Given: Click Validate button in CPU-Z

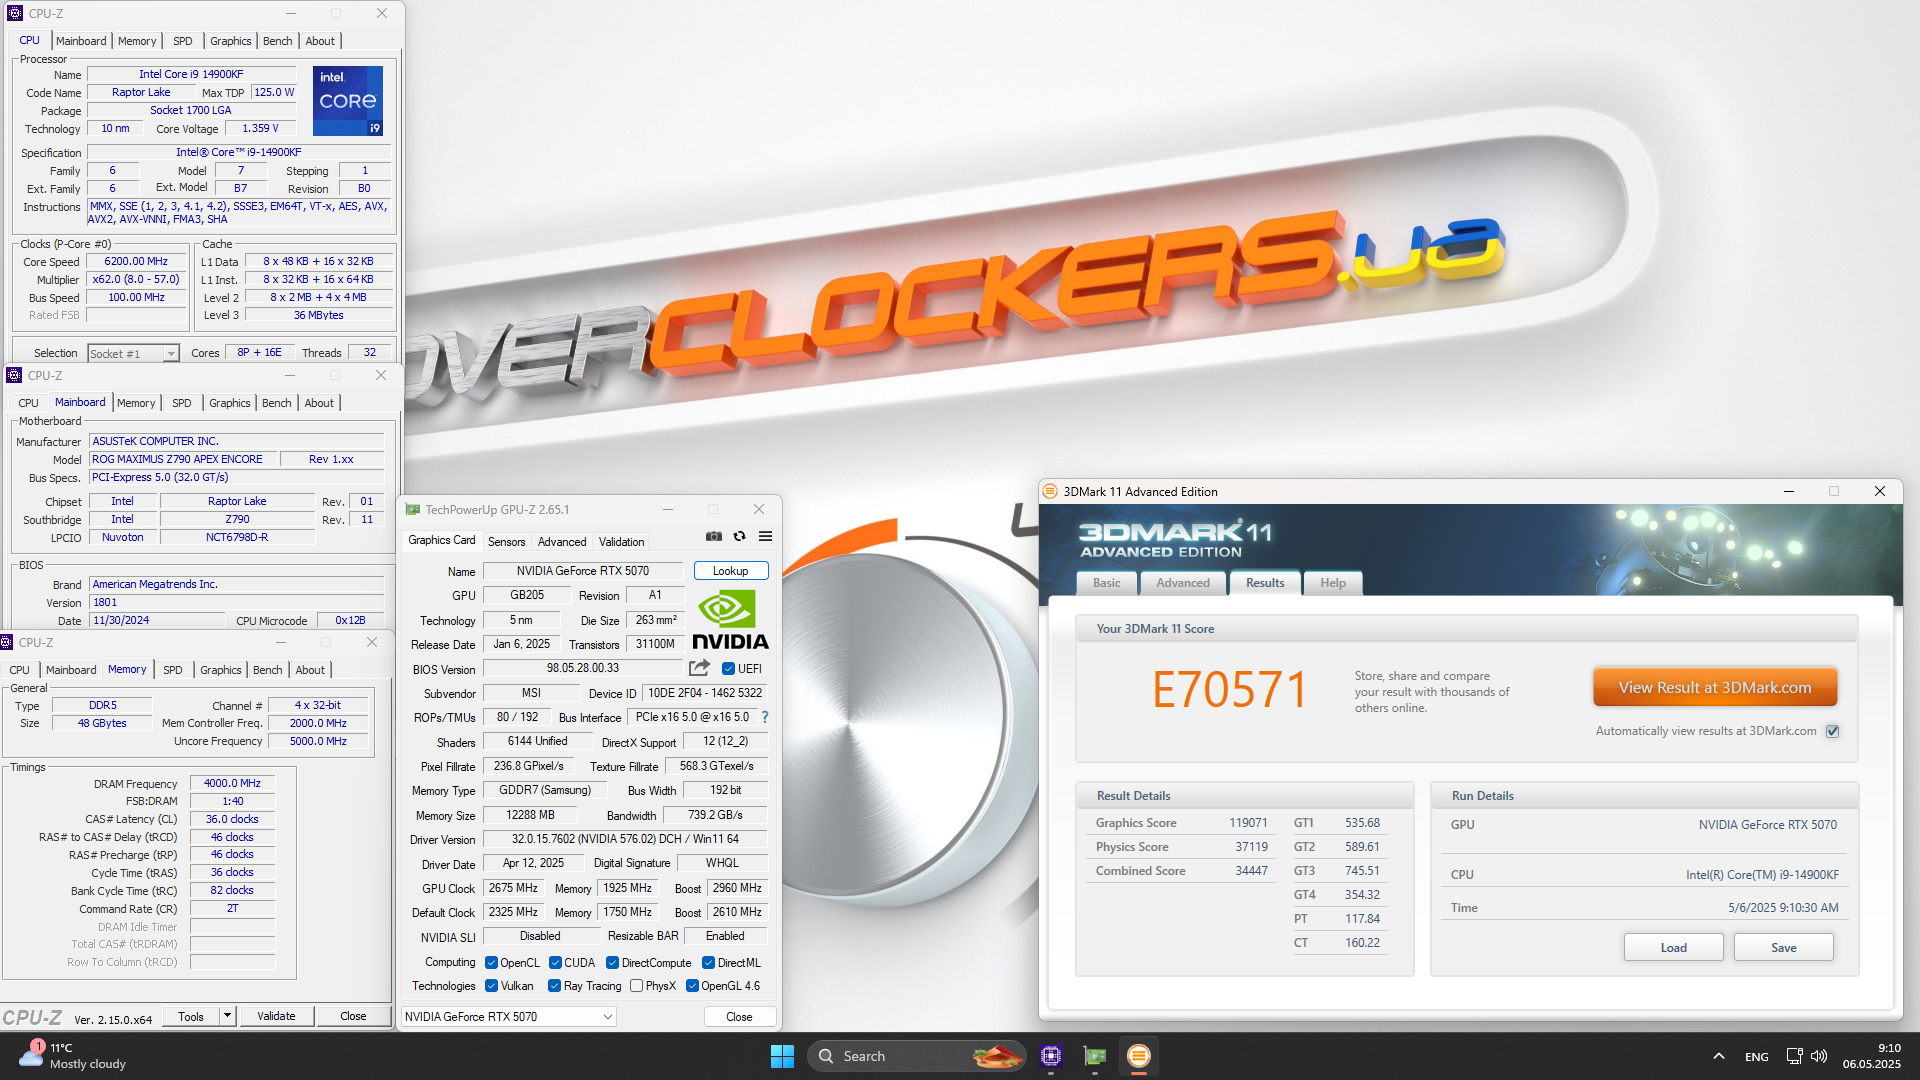Looking at the screenshot, I should click(276, 1016).
